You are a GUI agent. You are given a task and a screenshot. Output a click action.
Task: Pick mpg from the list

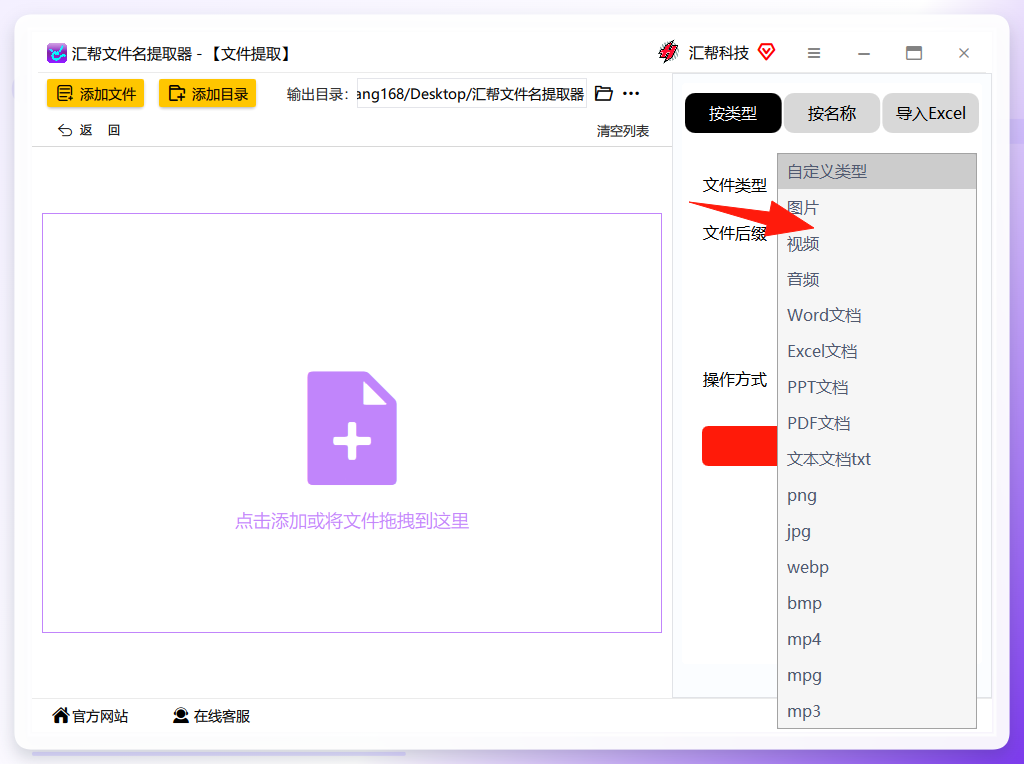pyautogui.click(x=876, y=675)
